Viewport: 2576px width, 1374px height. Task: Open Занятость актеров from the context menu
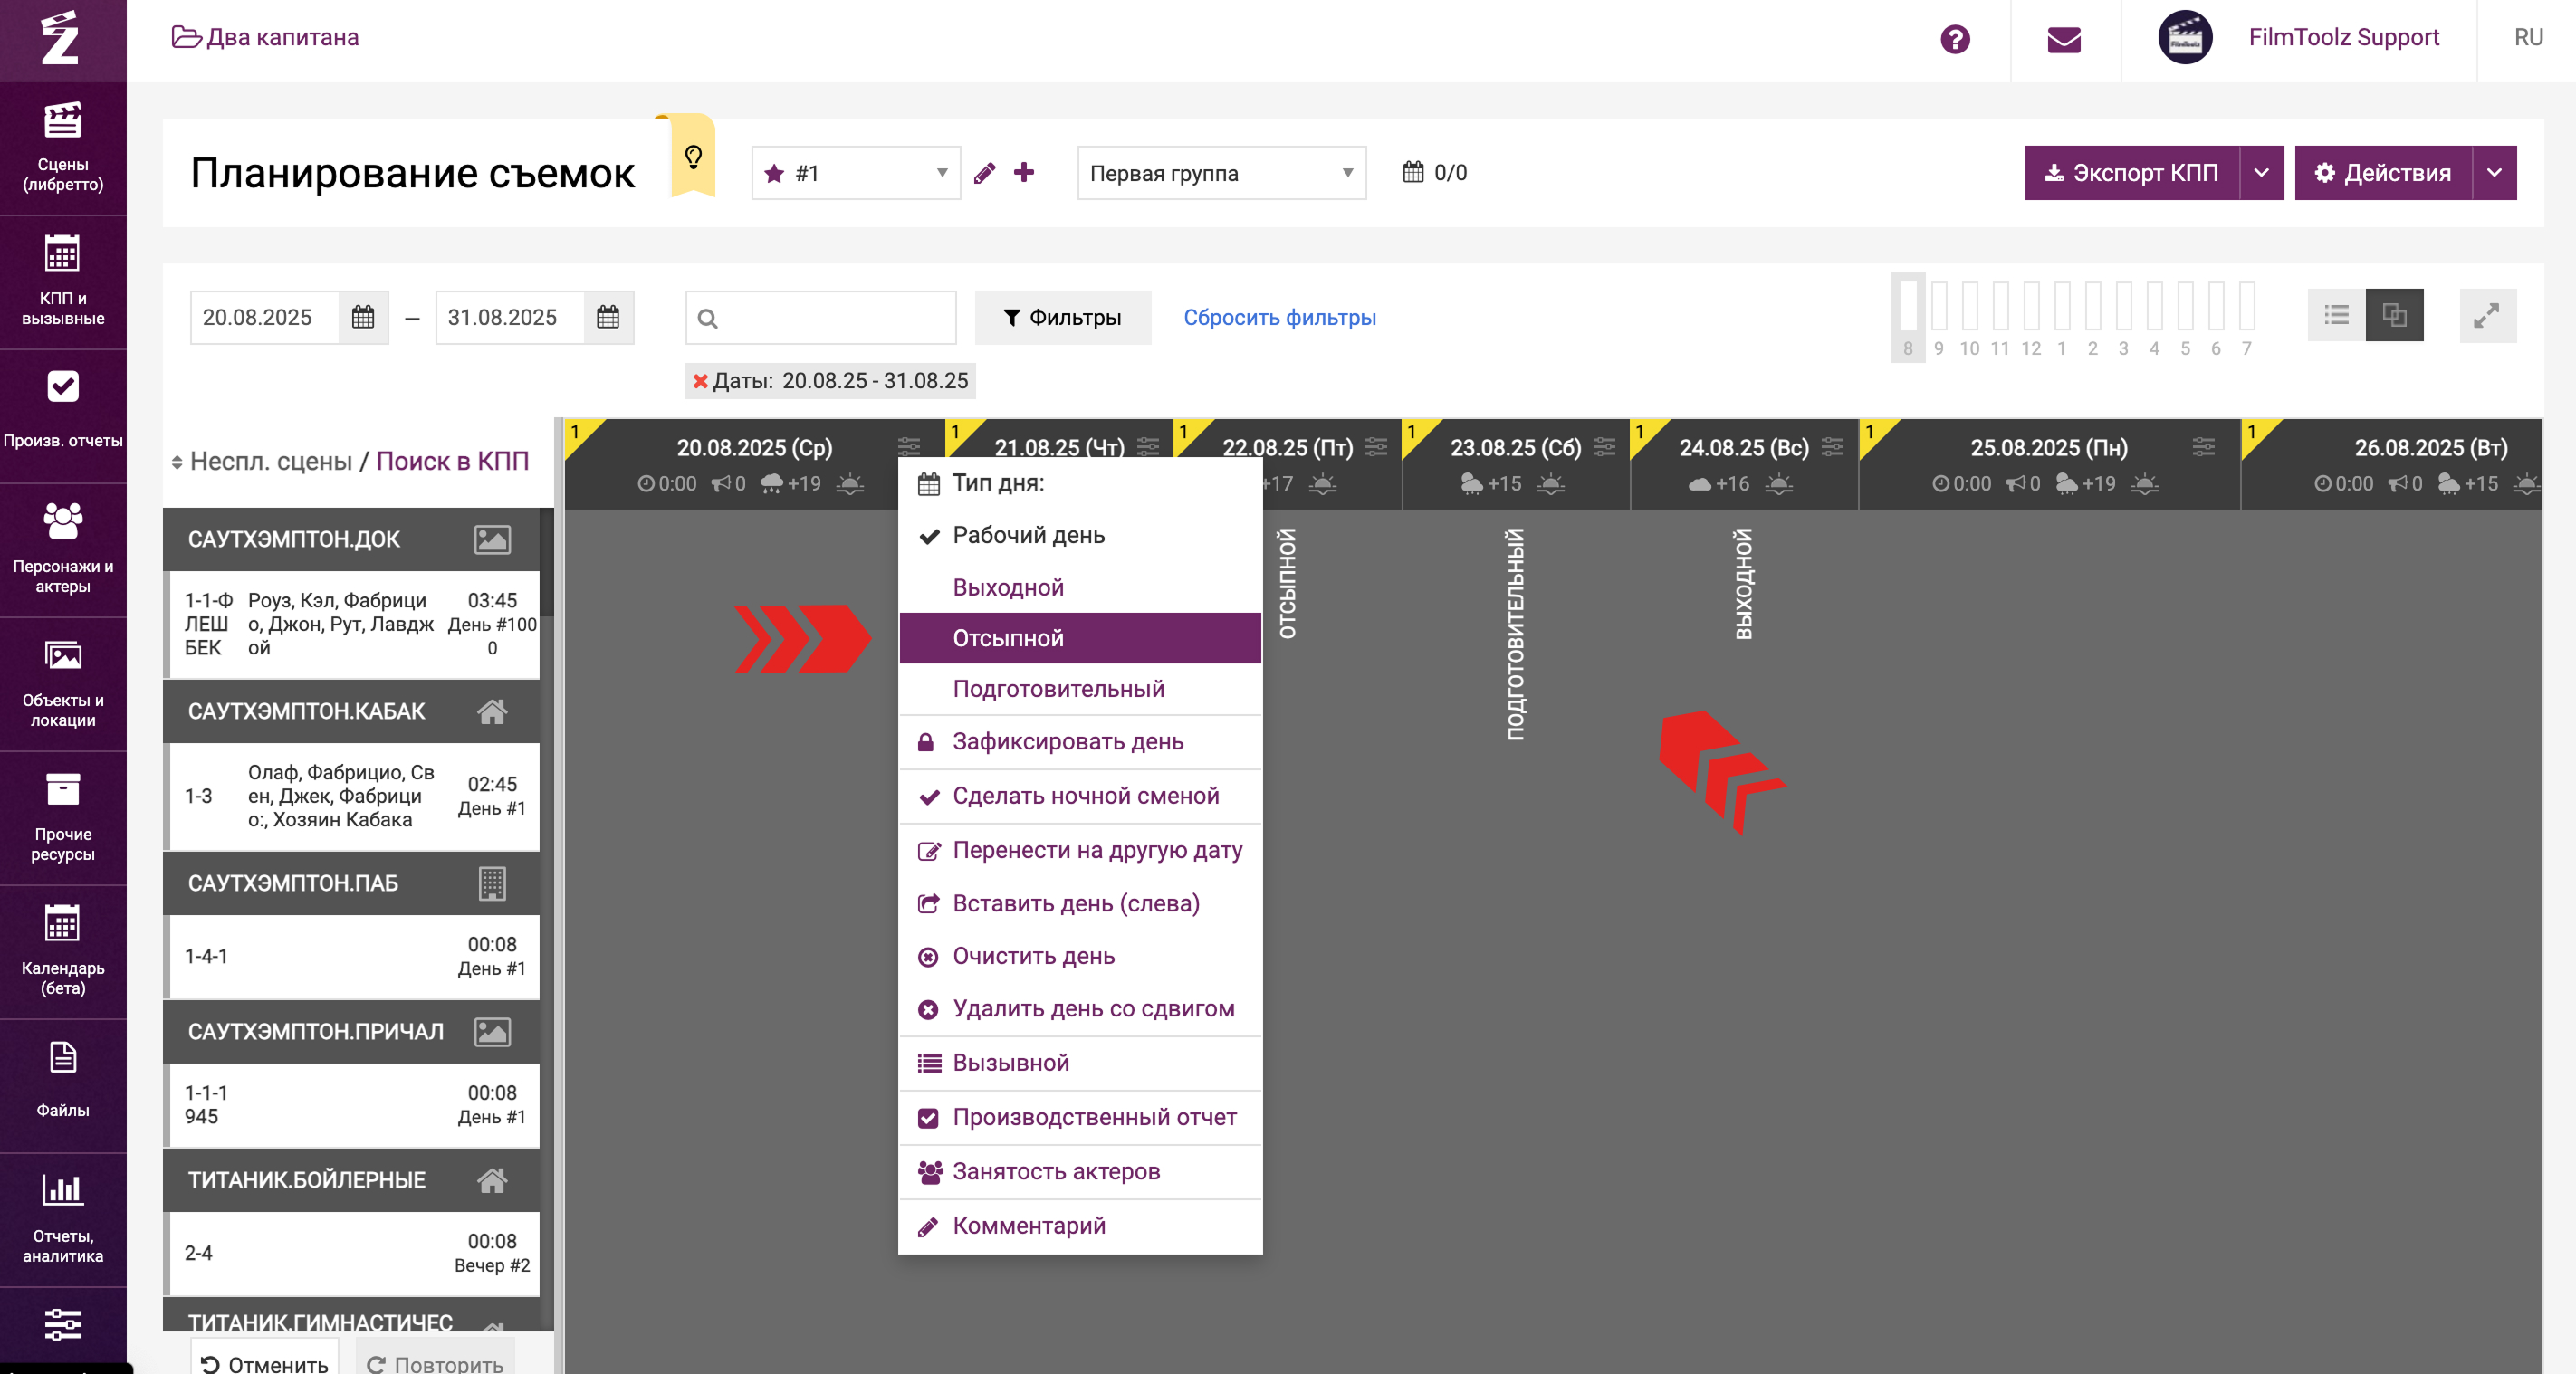tap(1080, 1171)
